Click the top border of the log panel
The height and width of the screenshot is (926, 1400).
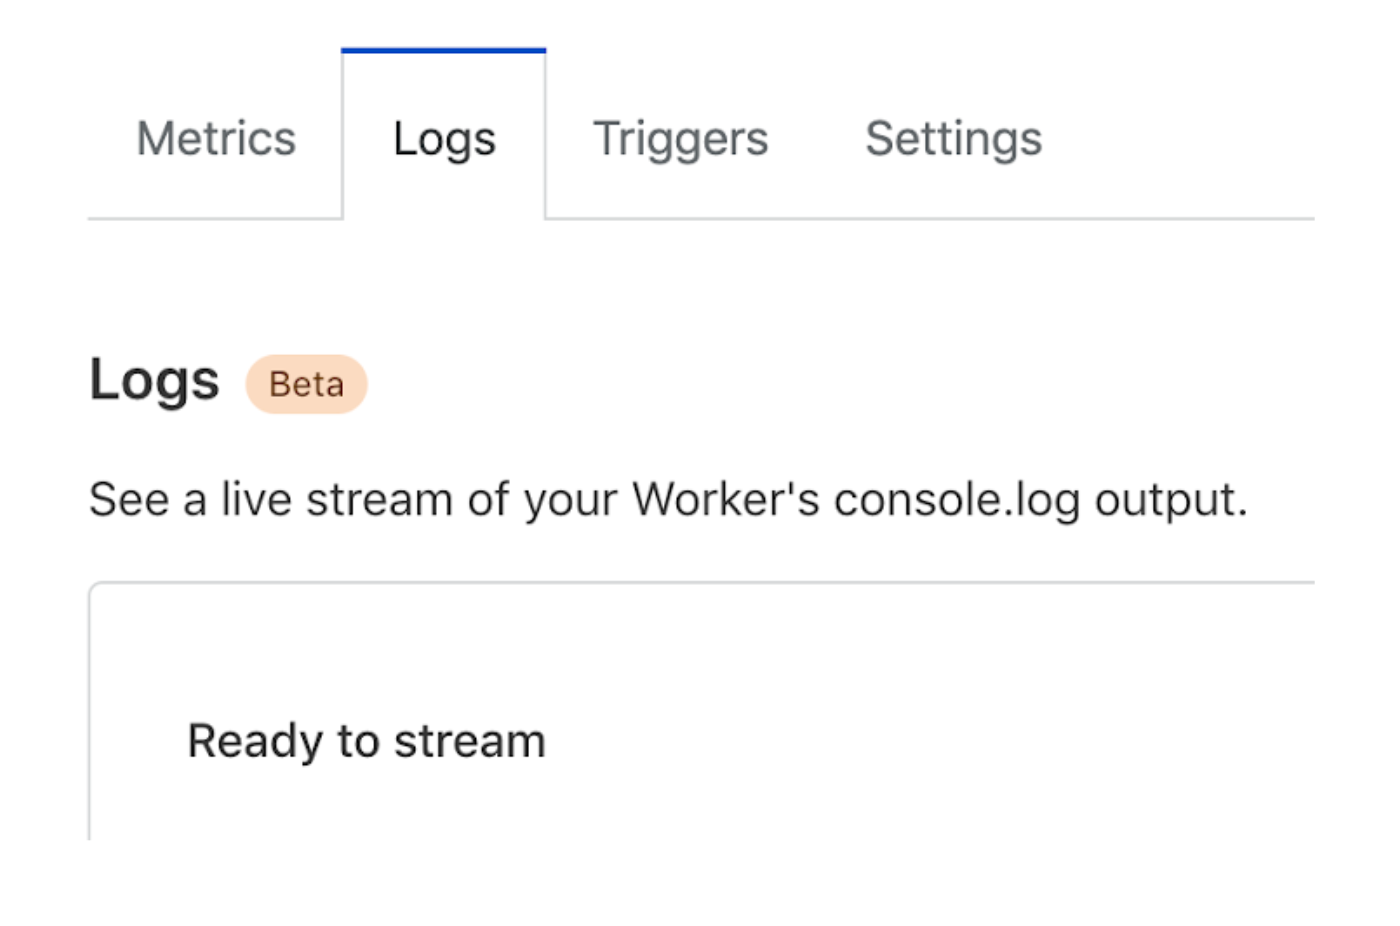(700, 582)
